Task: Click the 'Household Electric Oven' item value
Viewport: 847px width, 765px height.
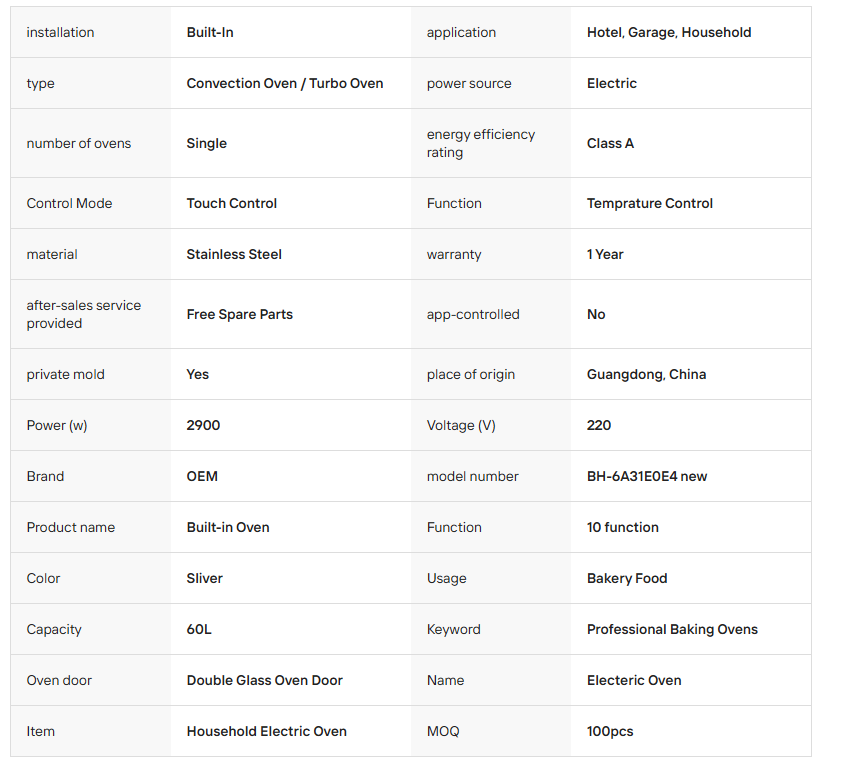Action: pyautogui.click(x=267, y=731)
